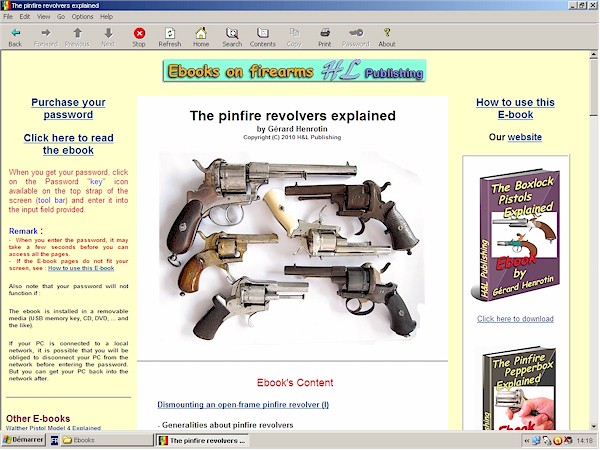This screenshot has width=600, height=450.
Task: Expand hidden tray icons chevron
Action: pos(527,440)
